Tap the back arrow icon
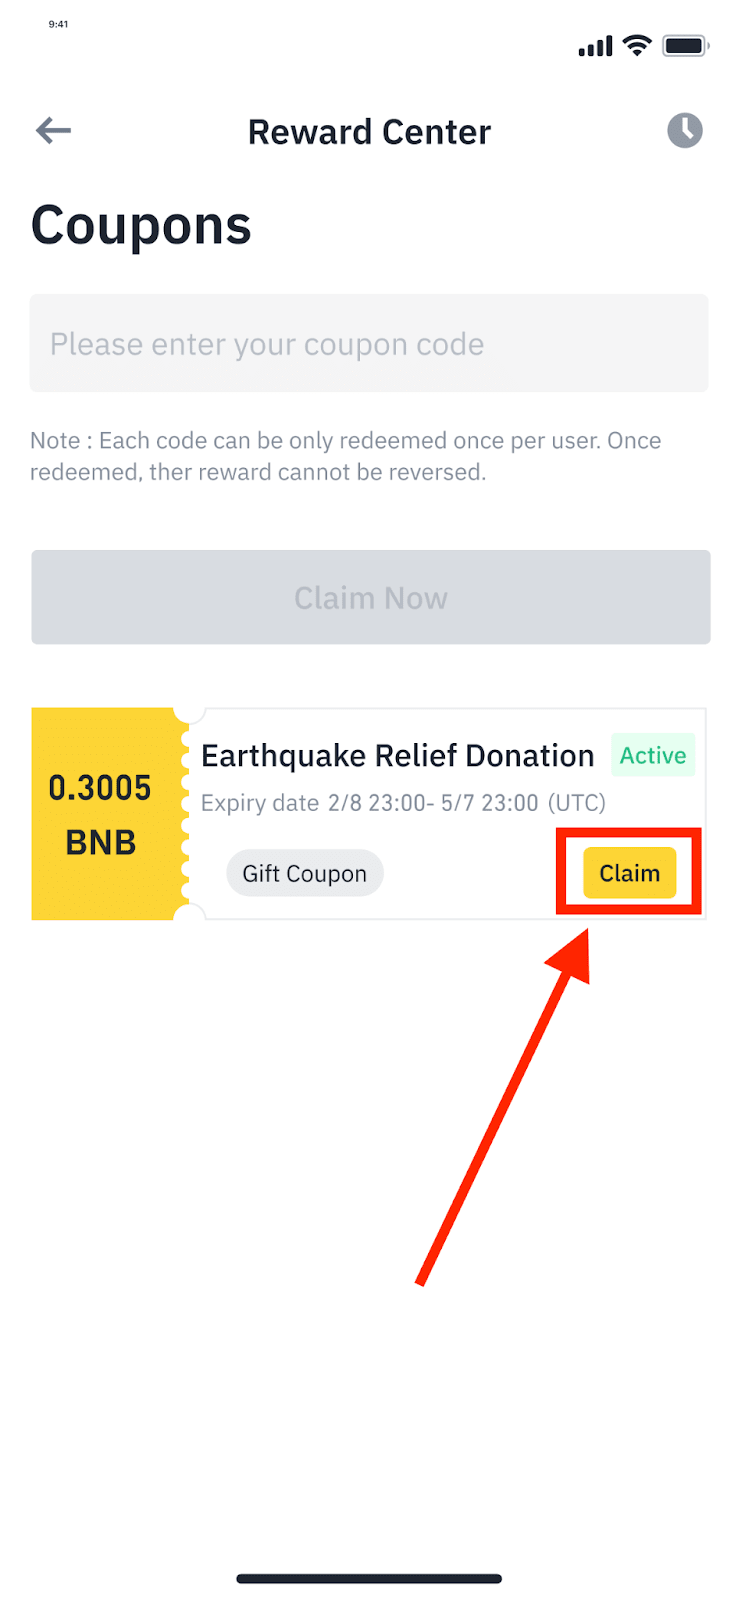The width and height of the screenshot is (738, 1600). pyautogui.click(x=53, y=130)
